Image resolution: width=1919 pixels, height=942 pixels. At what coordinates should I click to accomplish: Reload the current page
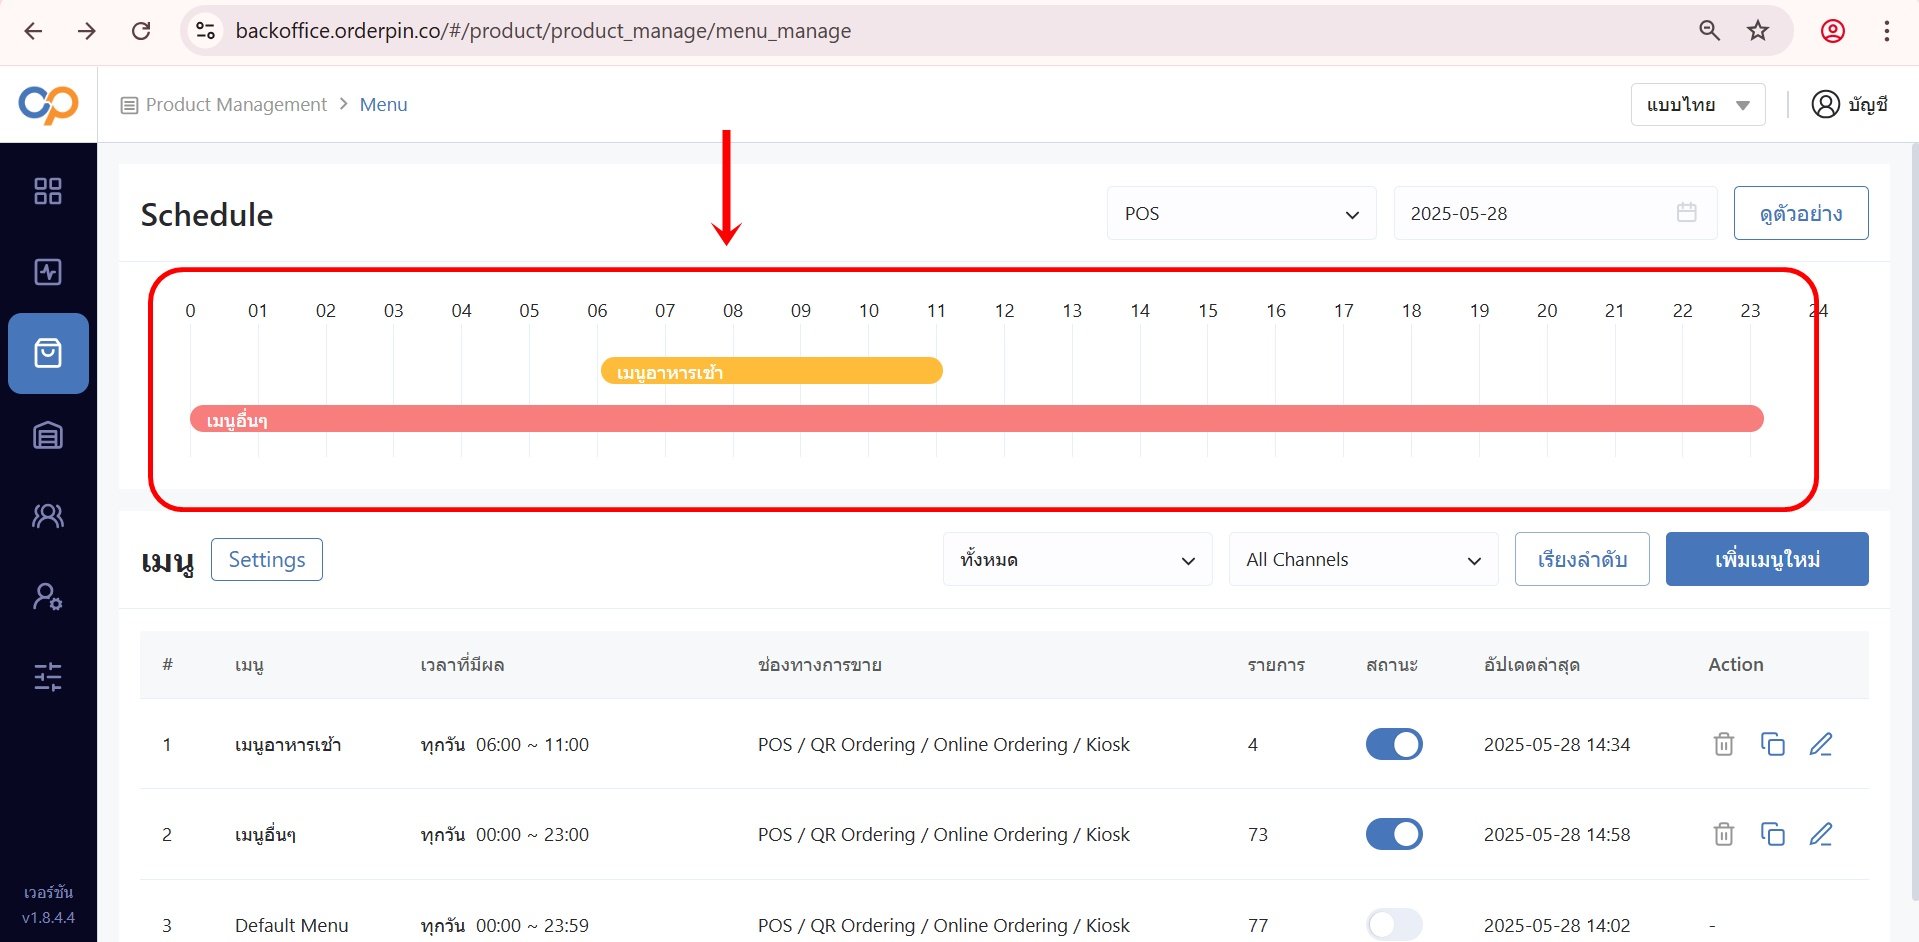pyautogui.click(x=141, y=31)
